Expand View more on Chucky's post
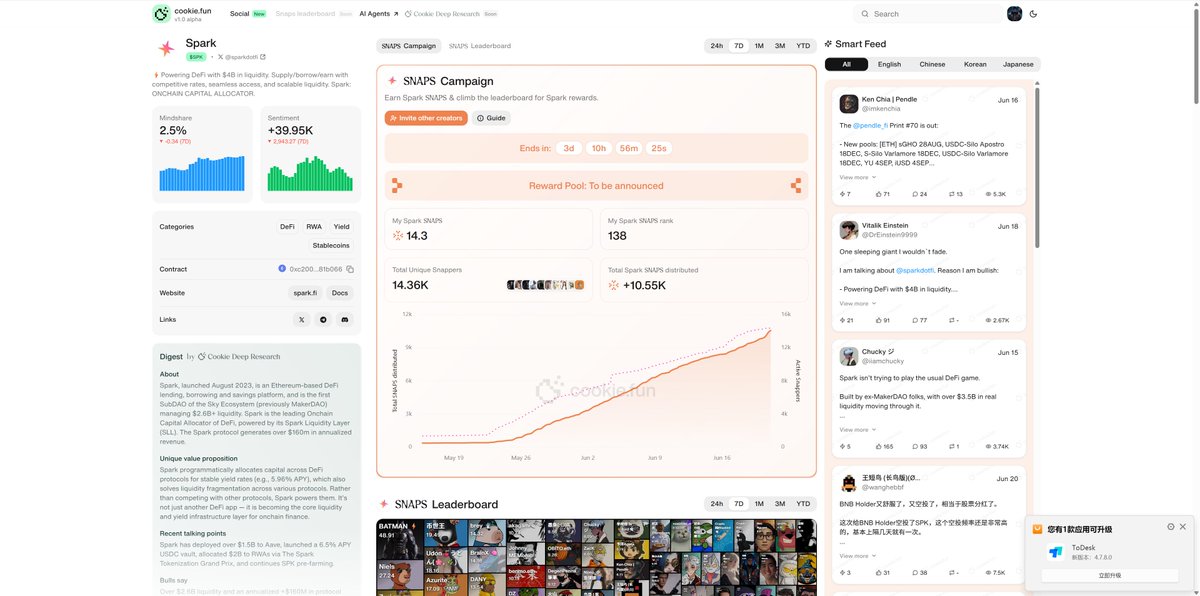Image resolution: width=1200 pixels, height=596 pixels. pyautogui.click(x=857, y=429)
